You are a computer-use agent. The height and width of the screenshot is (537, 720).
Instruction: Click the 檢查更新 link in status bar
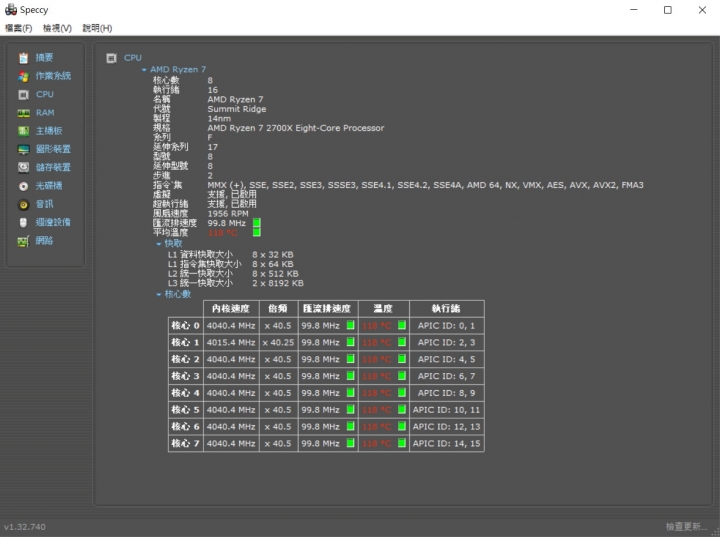pyautogui.click(x=686, y=526)
